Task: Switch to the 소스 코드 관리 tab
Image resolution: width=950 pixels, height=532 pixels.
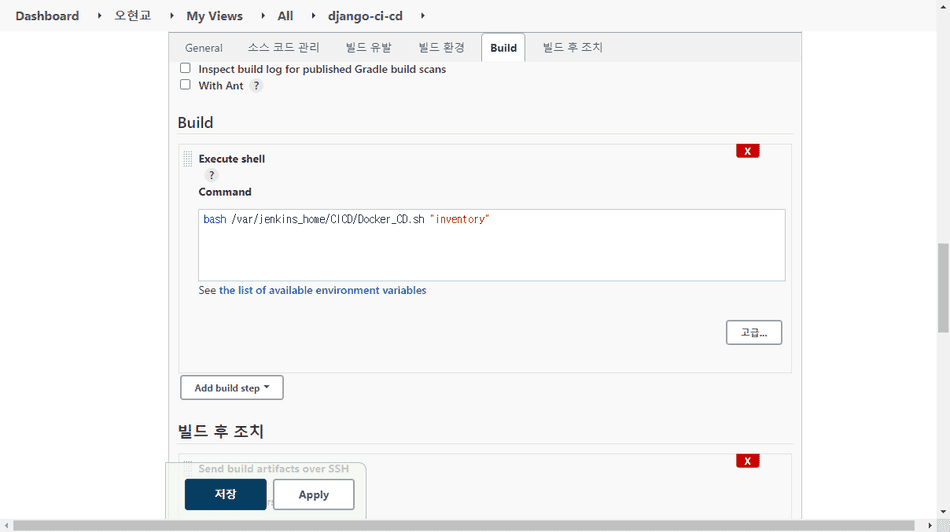Action: [x=283, y=47]
